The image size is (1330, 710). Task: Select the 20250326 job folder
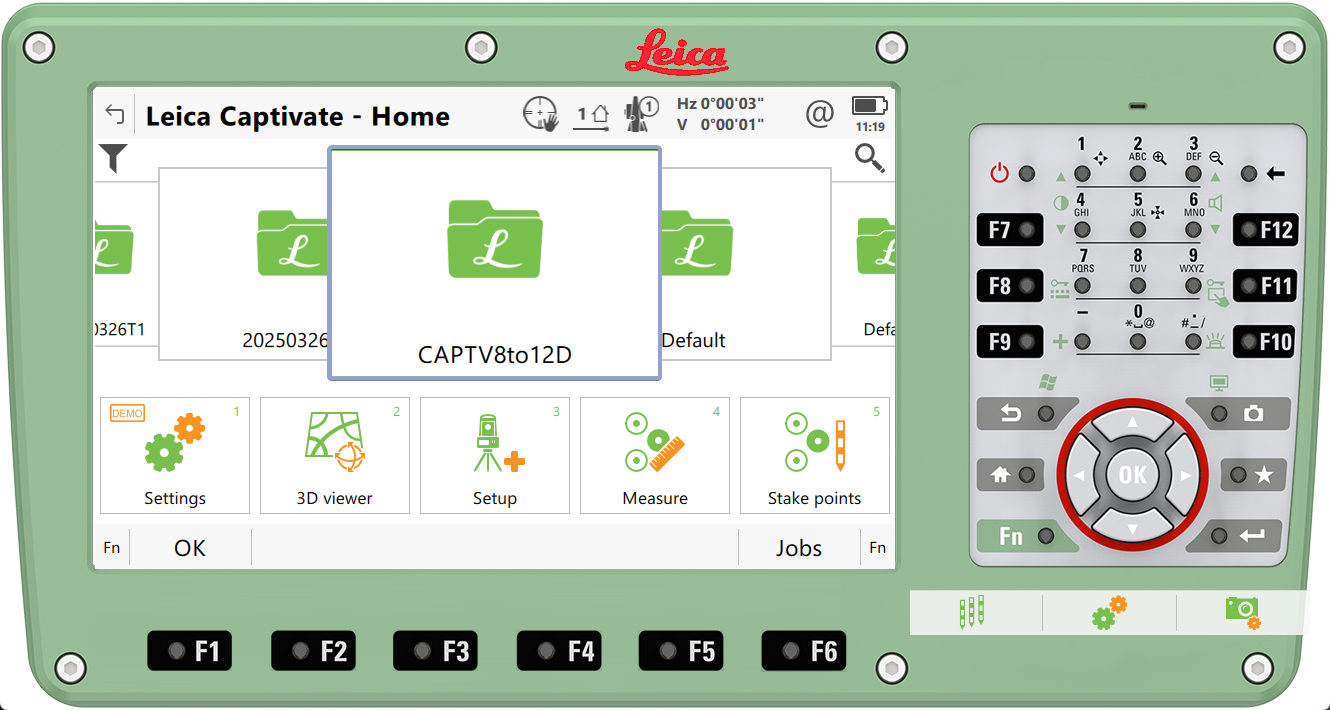244,264
